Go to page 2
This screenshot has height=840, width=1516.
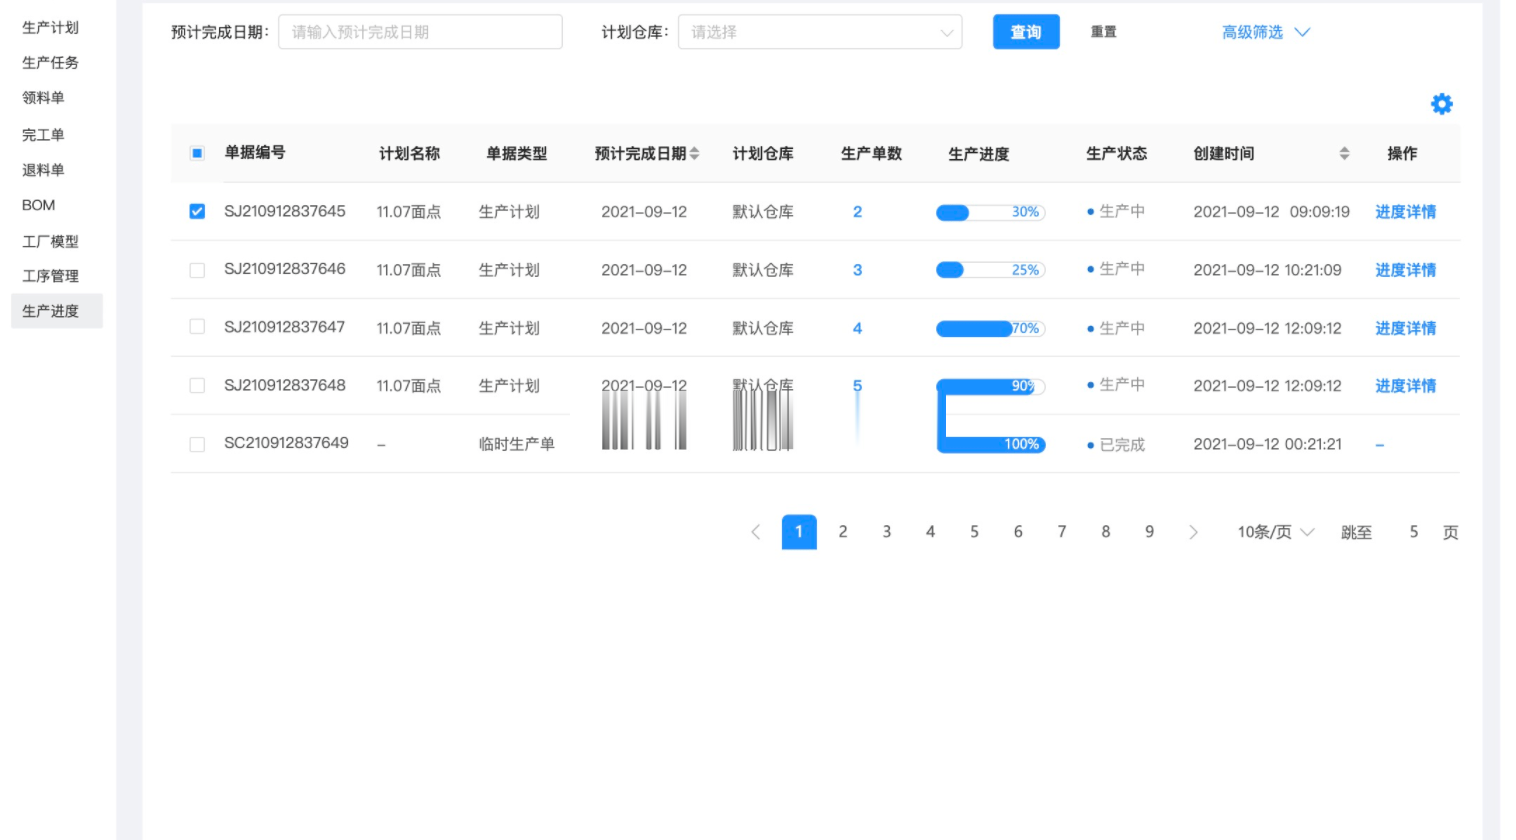pos(843,532)
